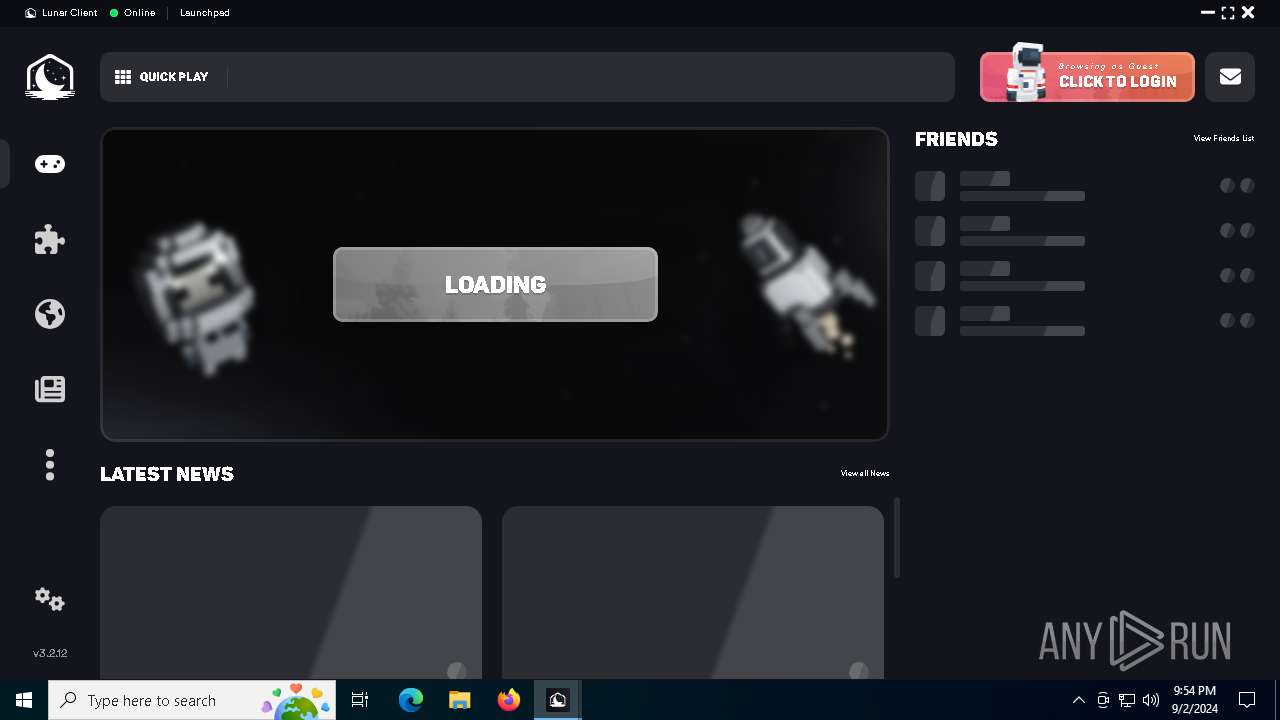Open the envelope messages button
This screenshot has height=720, width=1280.
click(1230, 77)
